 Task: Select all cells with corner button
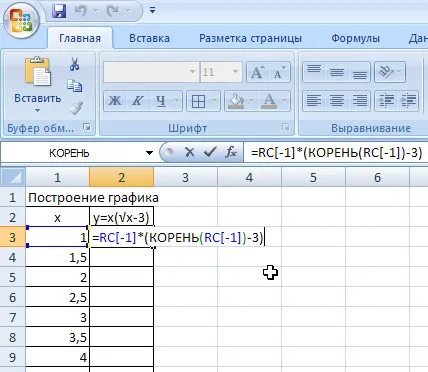[x=13, y=177]
